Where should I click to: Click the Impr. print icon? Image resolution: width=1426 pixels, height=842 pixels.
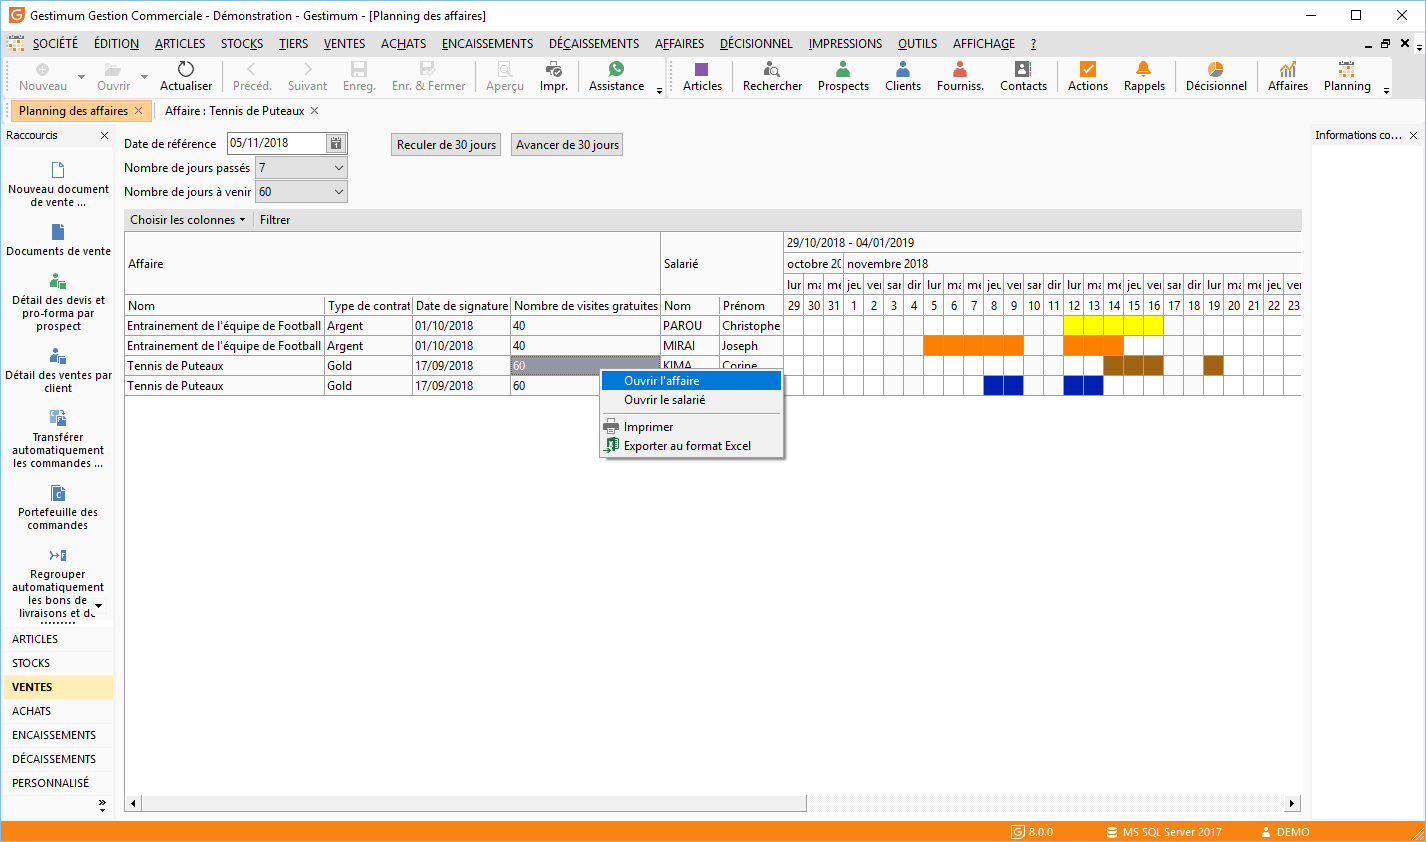point(554,76)
